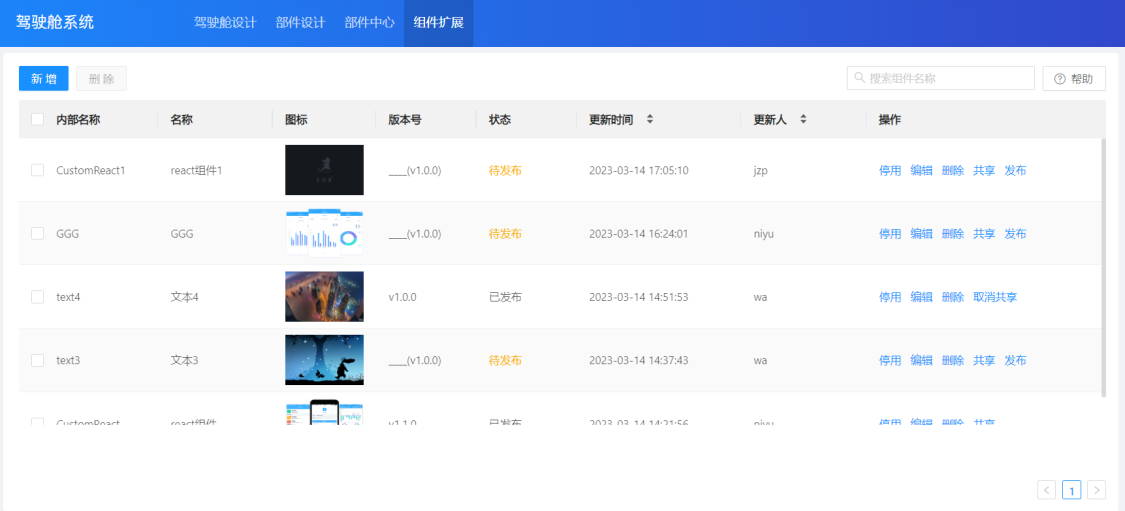The image size is (1125, 511).
Task: Open the 部件中心 tab
Action: 369,23
